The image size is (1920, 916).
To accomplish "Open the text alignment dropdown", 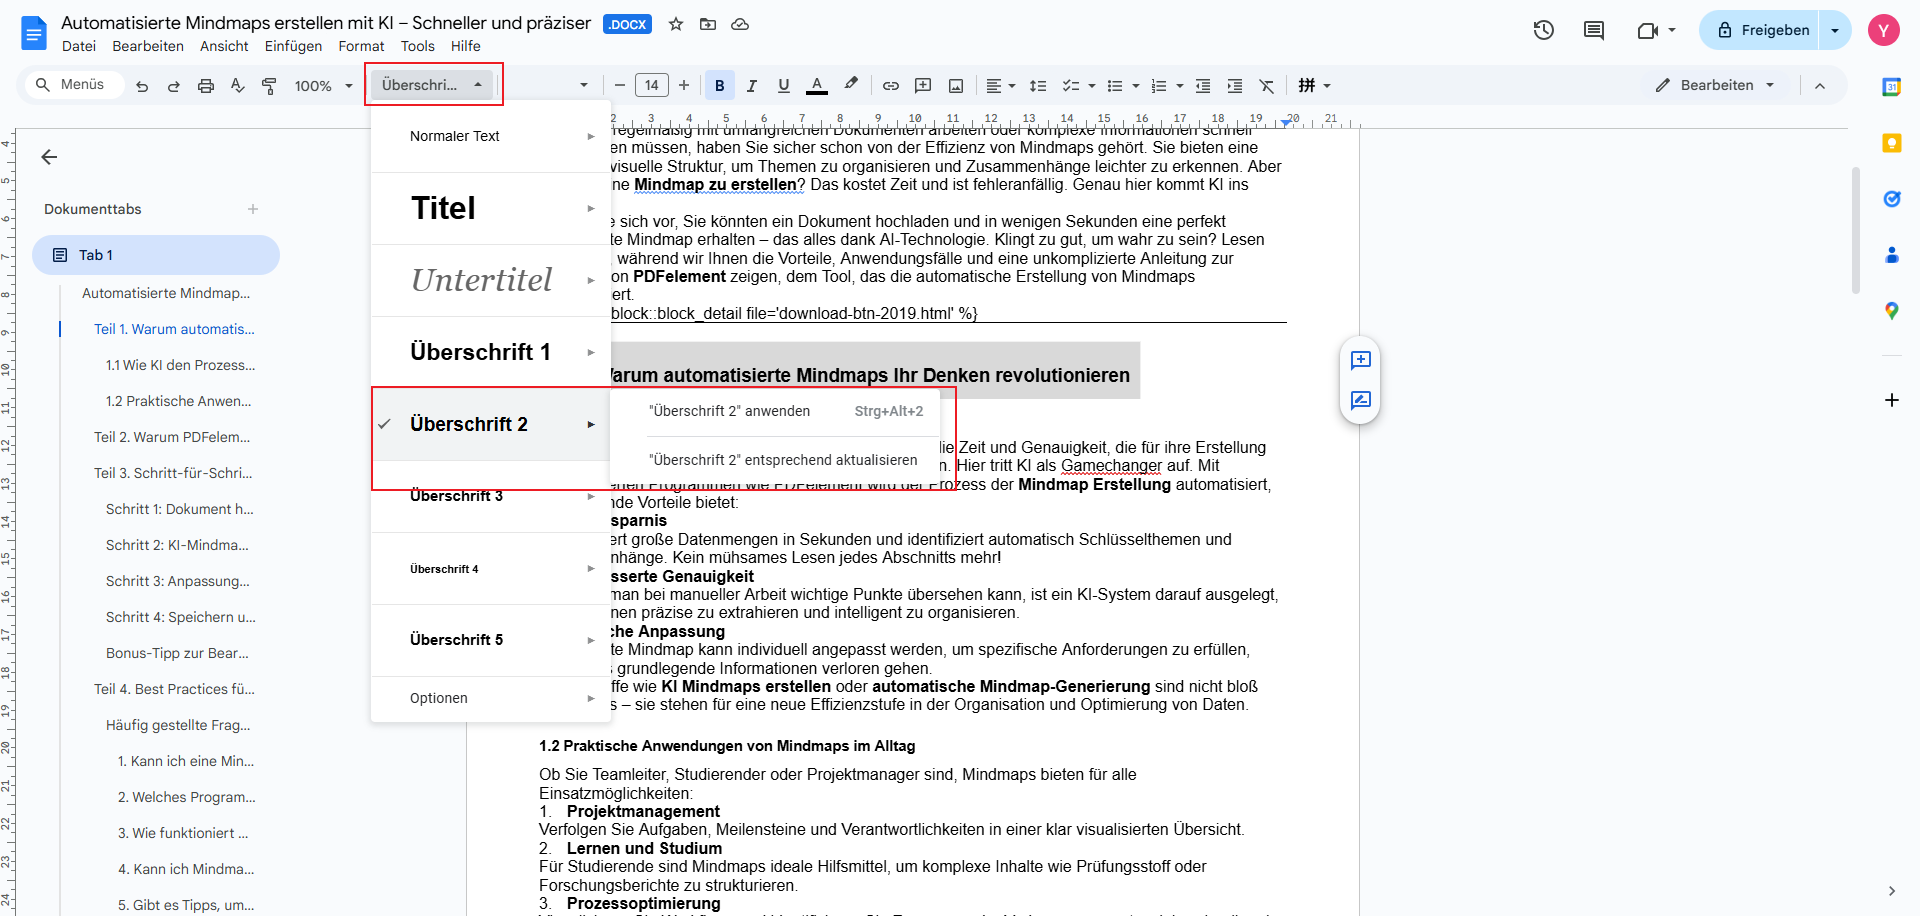I will [1001, 86].
